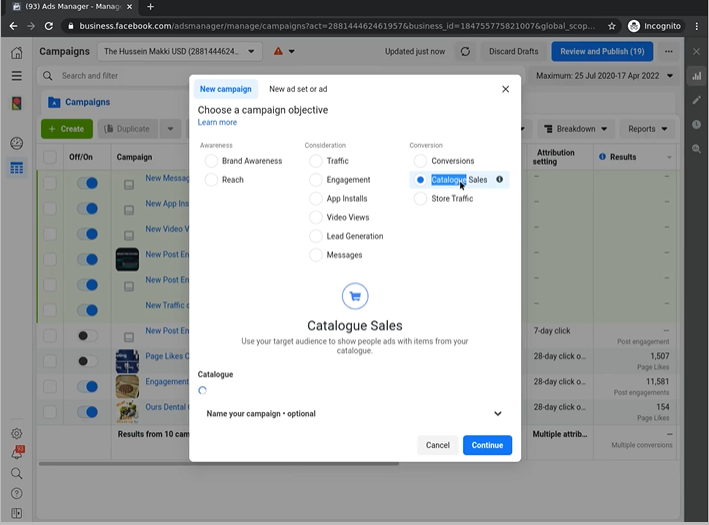Open Duplicate options arrow

click(x=170, y=129)
